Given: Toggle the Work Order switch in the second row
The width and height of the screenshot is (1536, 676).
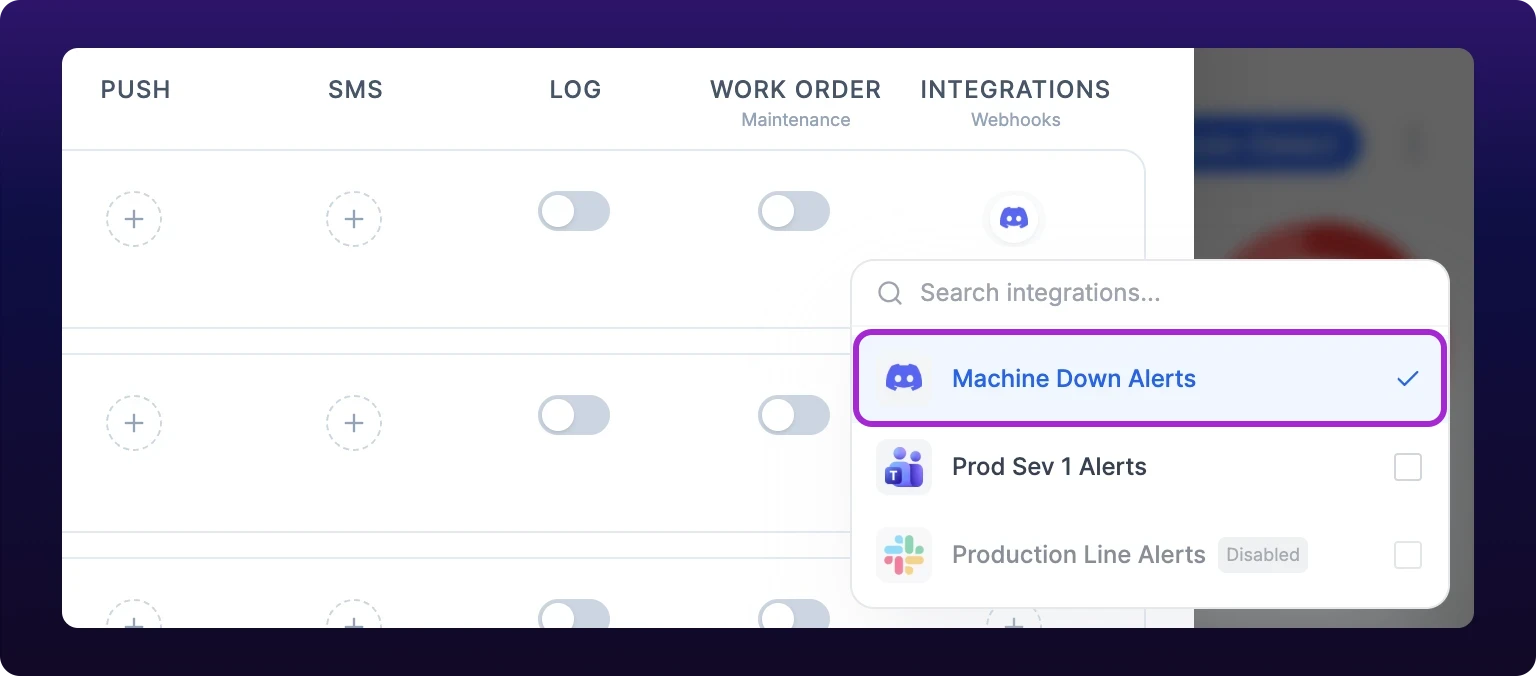Looking at the screenshot, I should [x=794, y=415].
